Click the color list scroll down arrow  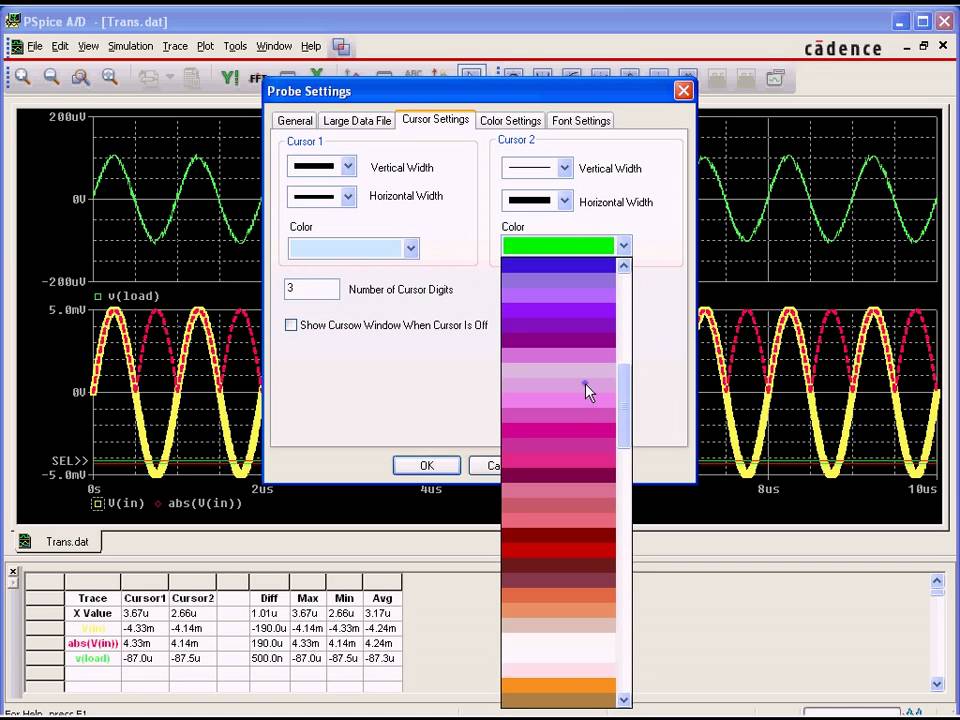[623, 699]
